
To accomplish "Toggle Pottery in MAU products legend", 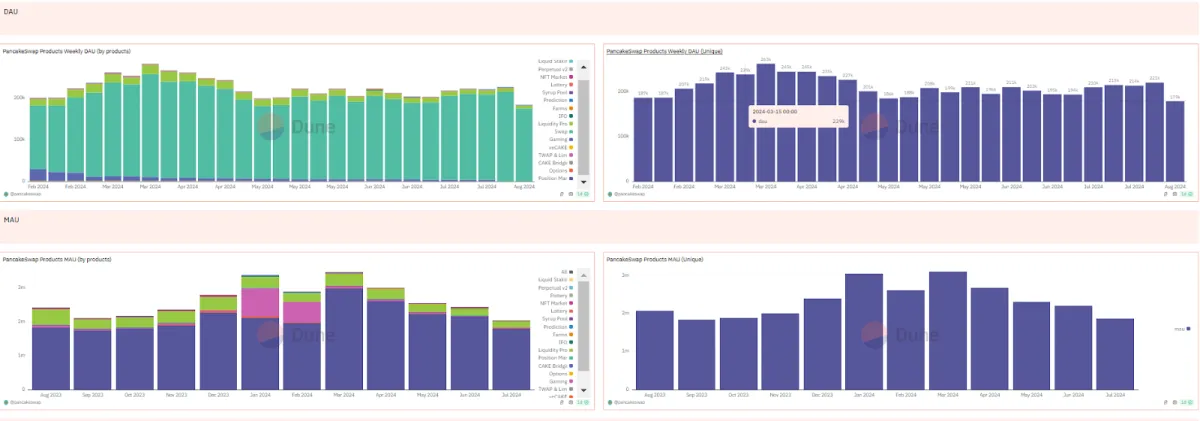I will [561, 295].
